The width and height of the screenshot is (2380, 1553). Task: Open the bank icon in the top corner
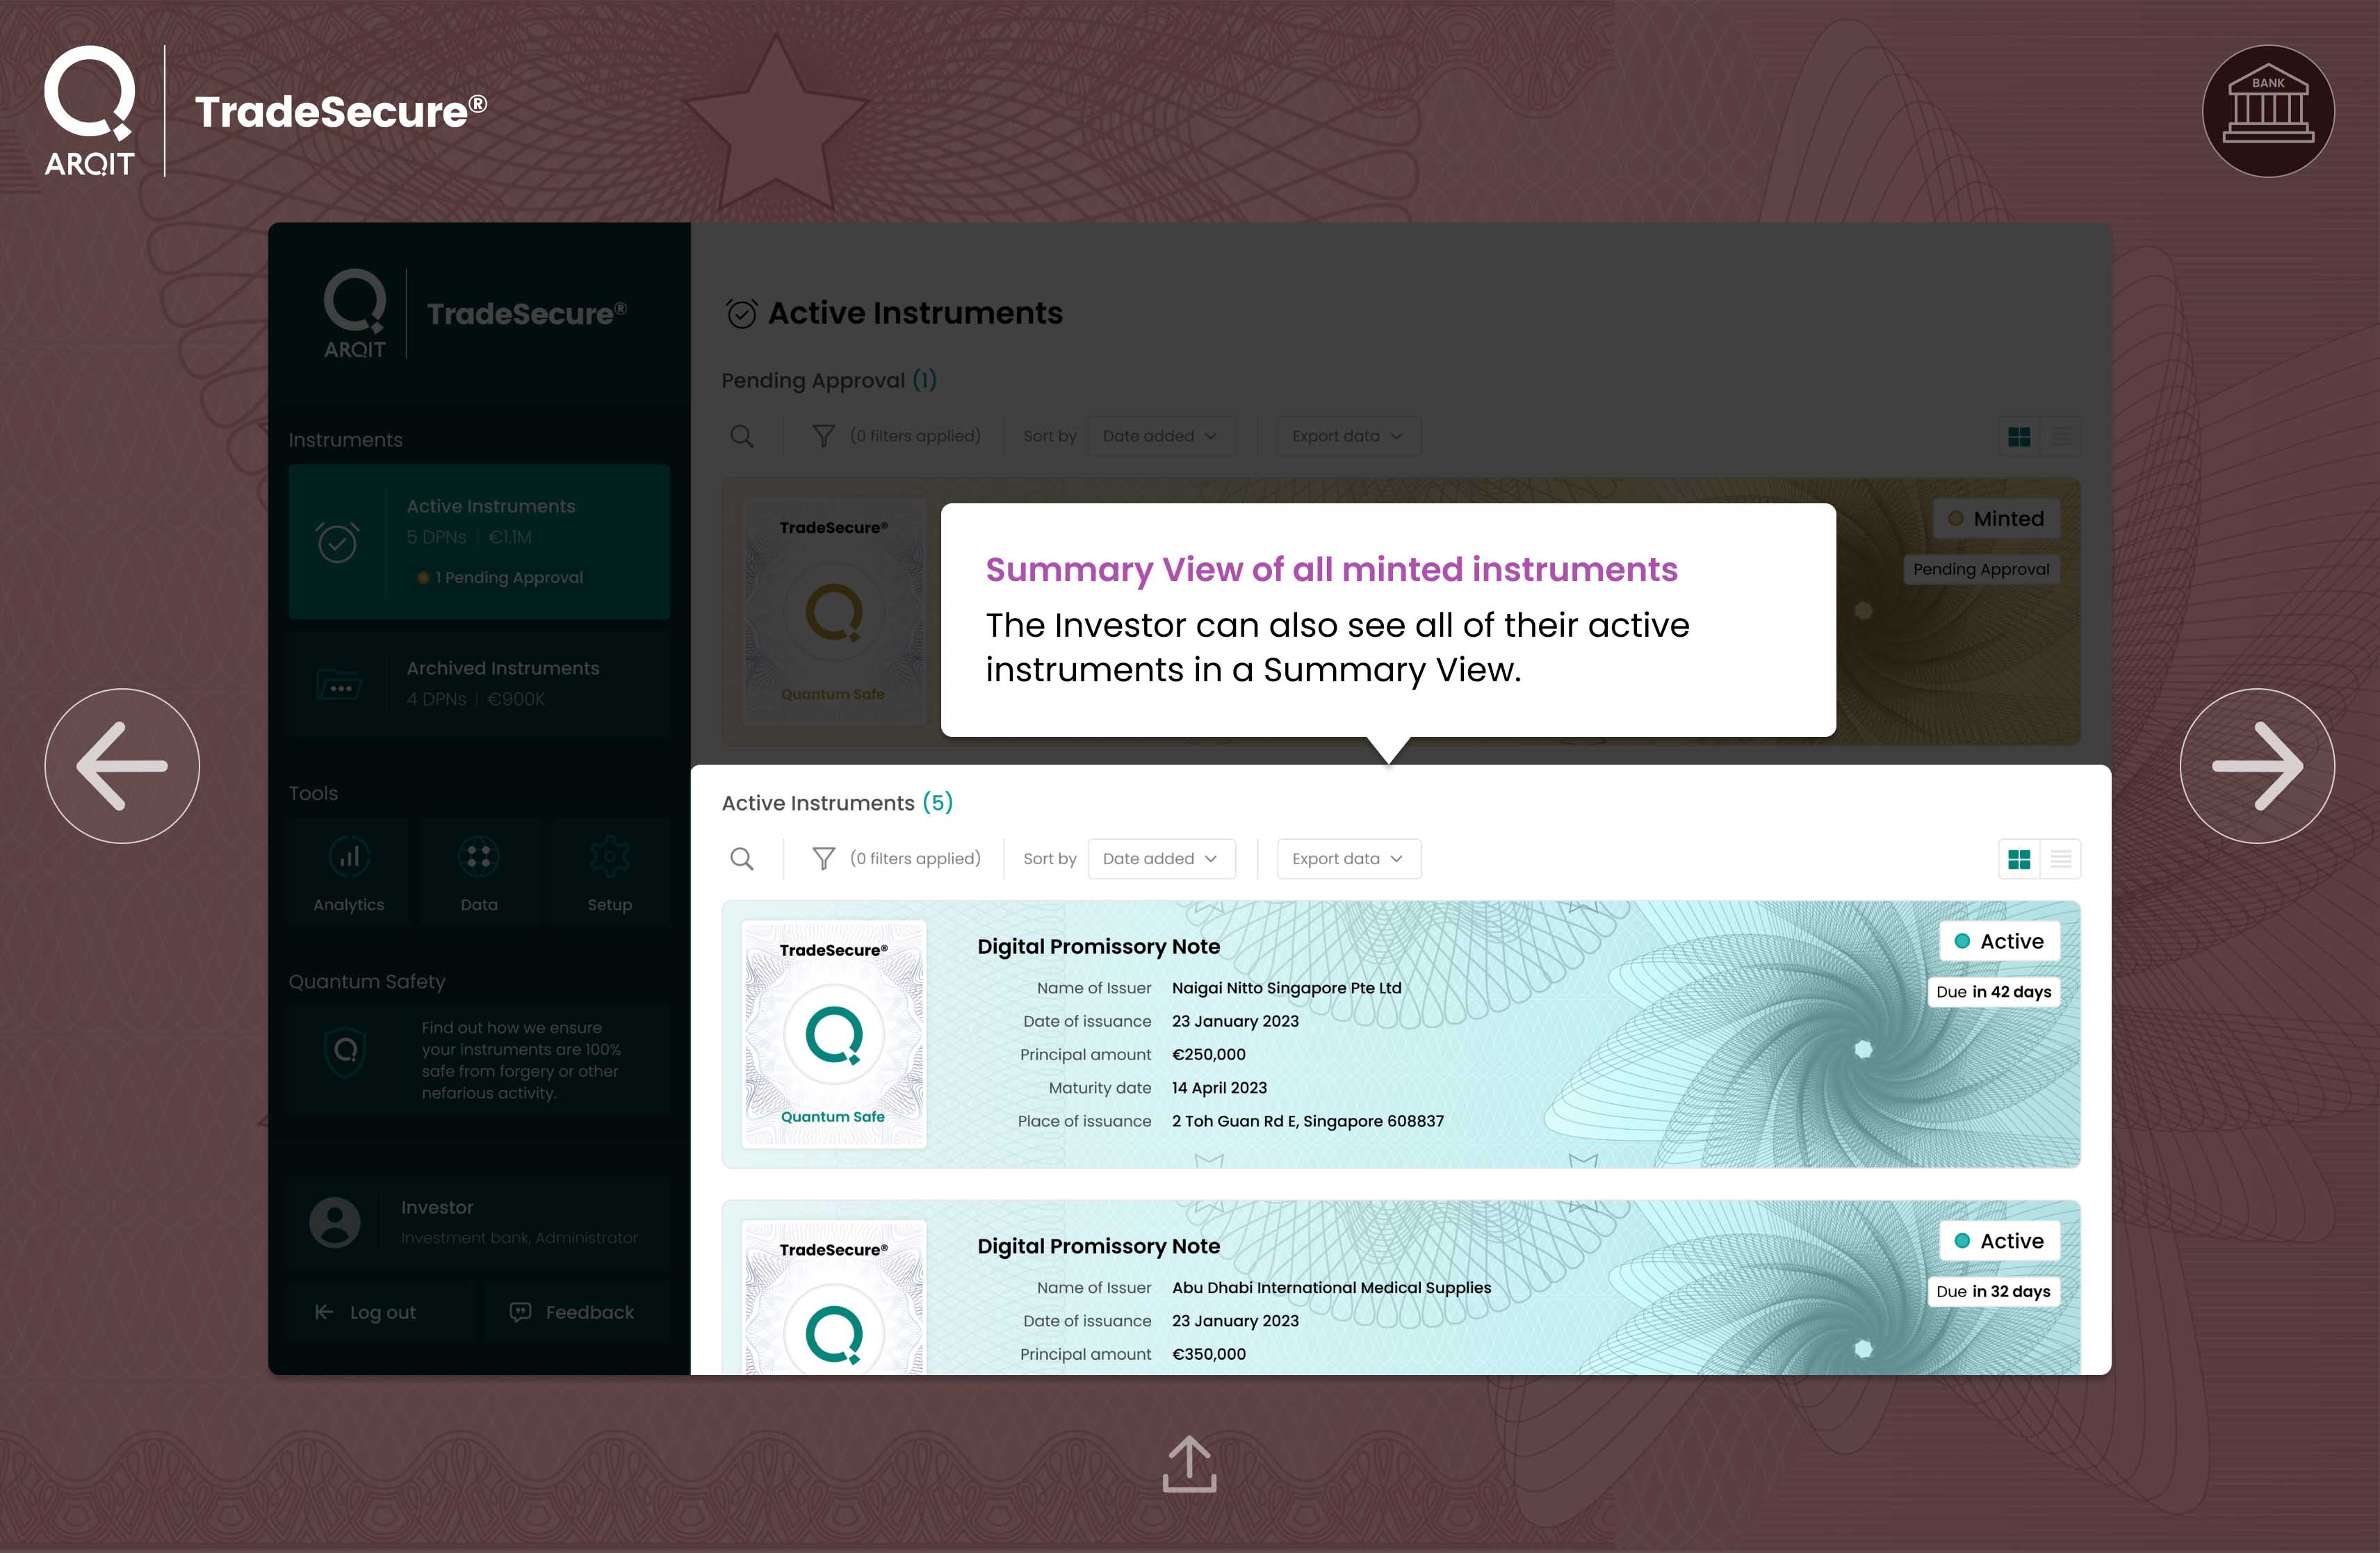click(x=2268, y=111)
